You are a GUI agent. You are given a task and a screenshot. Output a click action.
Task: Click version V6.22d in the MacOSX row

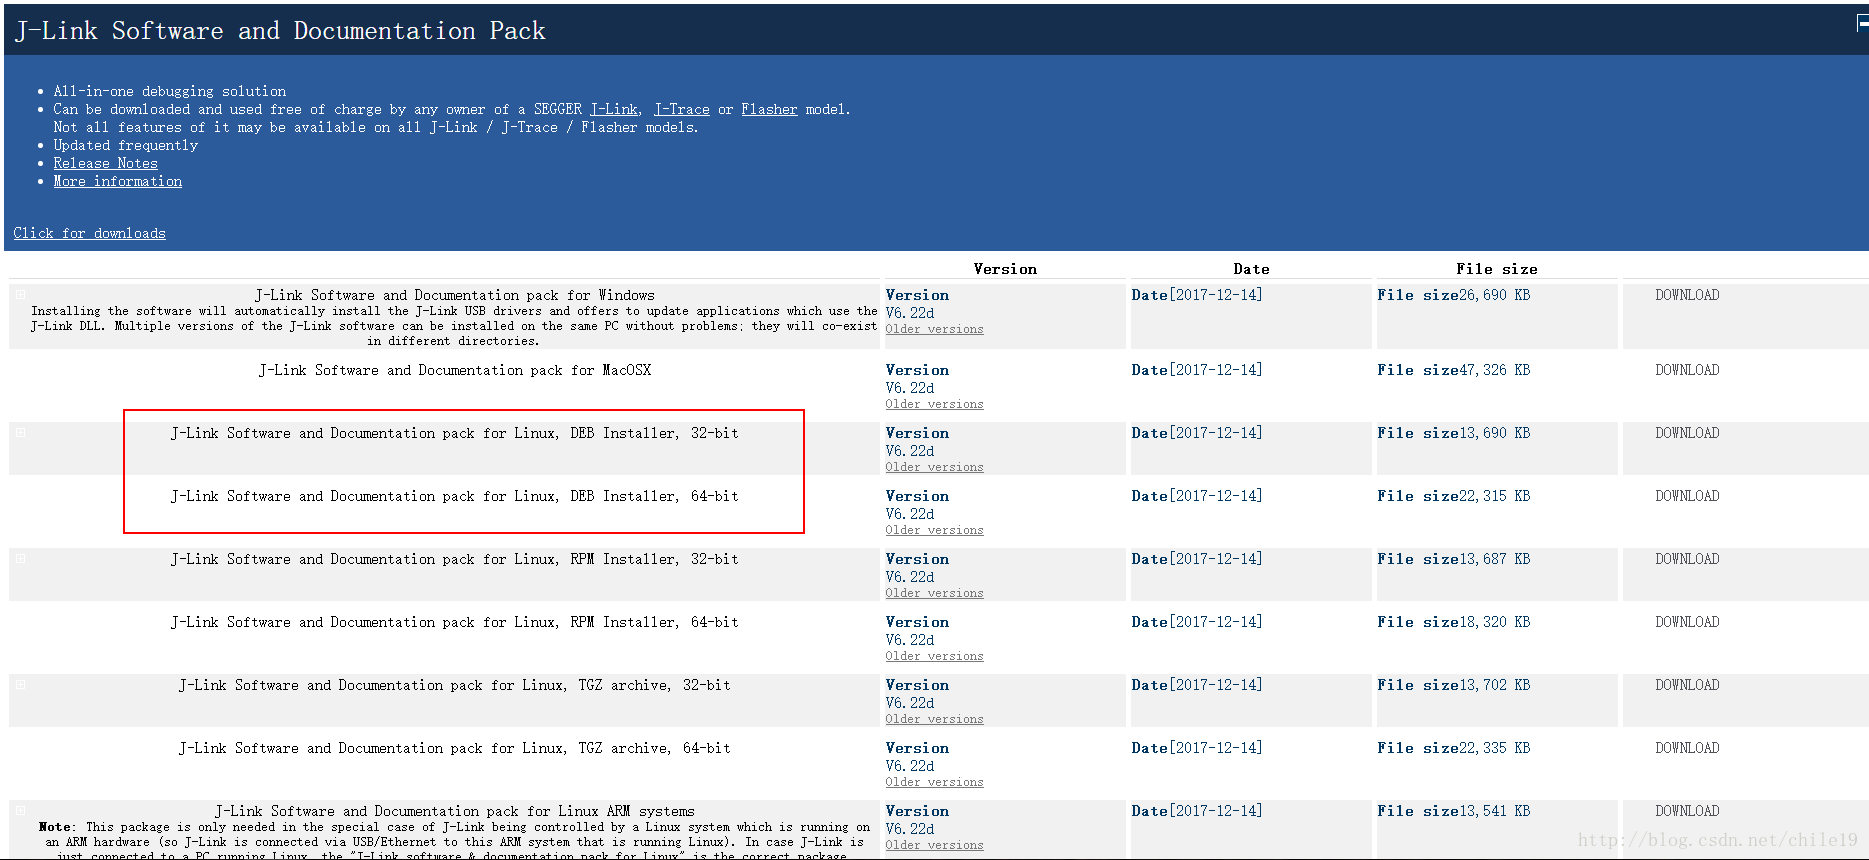click(x=910, y=388)
